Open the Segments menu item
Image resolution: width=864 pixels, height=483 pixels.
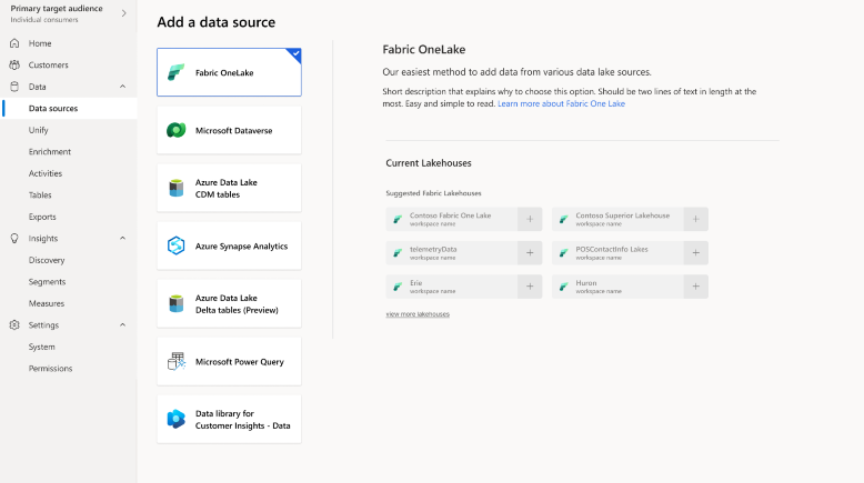(47, 282)
